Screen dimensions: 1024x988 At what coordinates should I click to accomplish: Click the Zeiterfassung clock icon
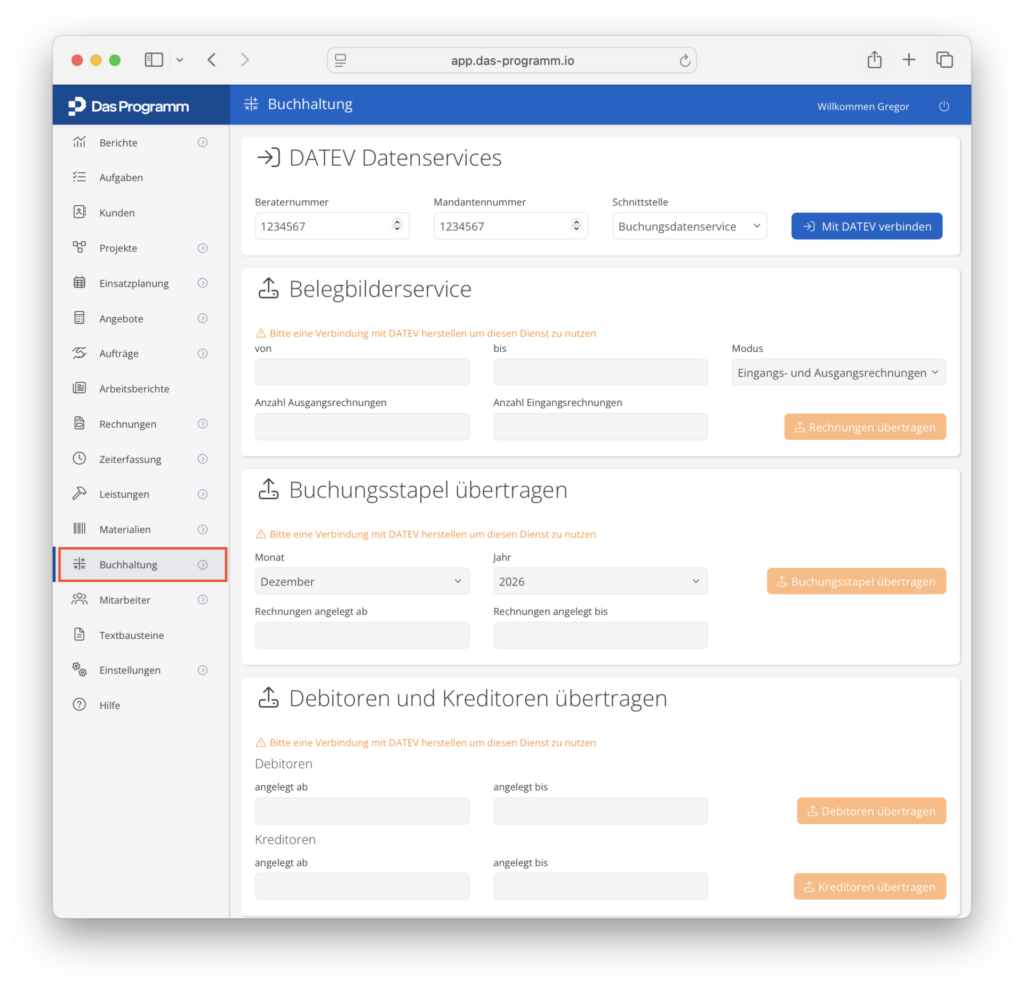79,459
